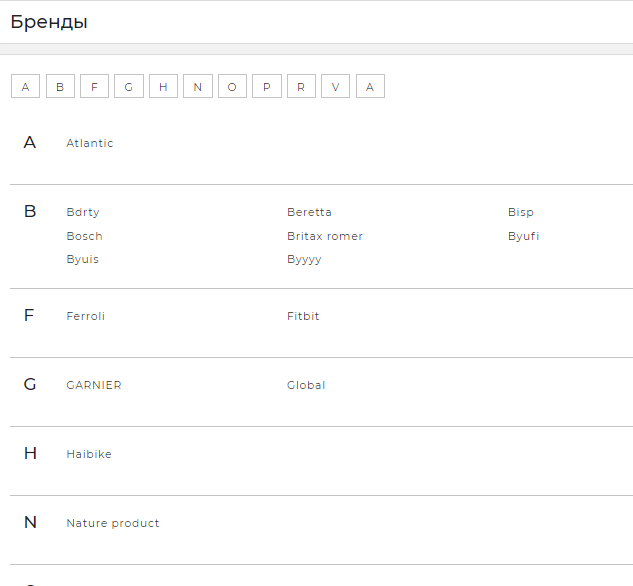Select the R letter filter
Viewport: 633px width, 586px height.
coord(301,87)
